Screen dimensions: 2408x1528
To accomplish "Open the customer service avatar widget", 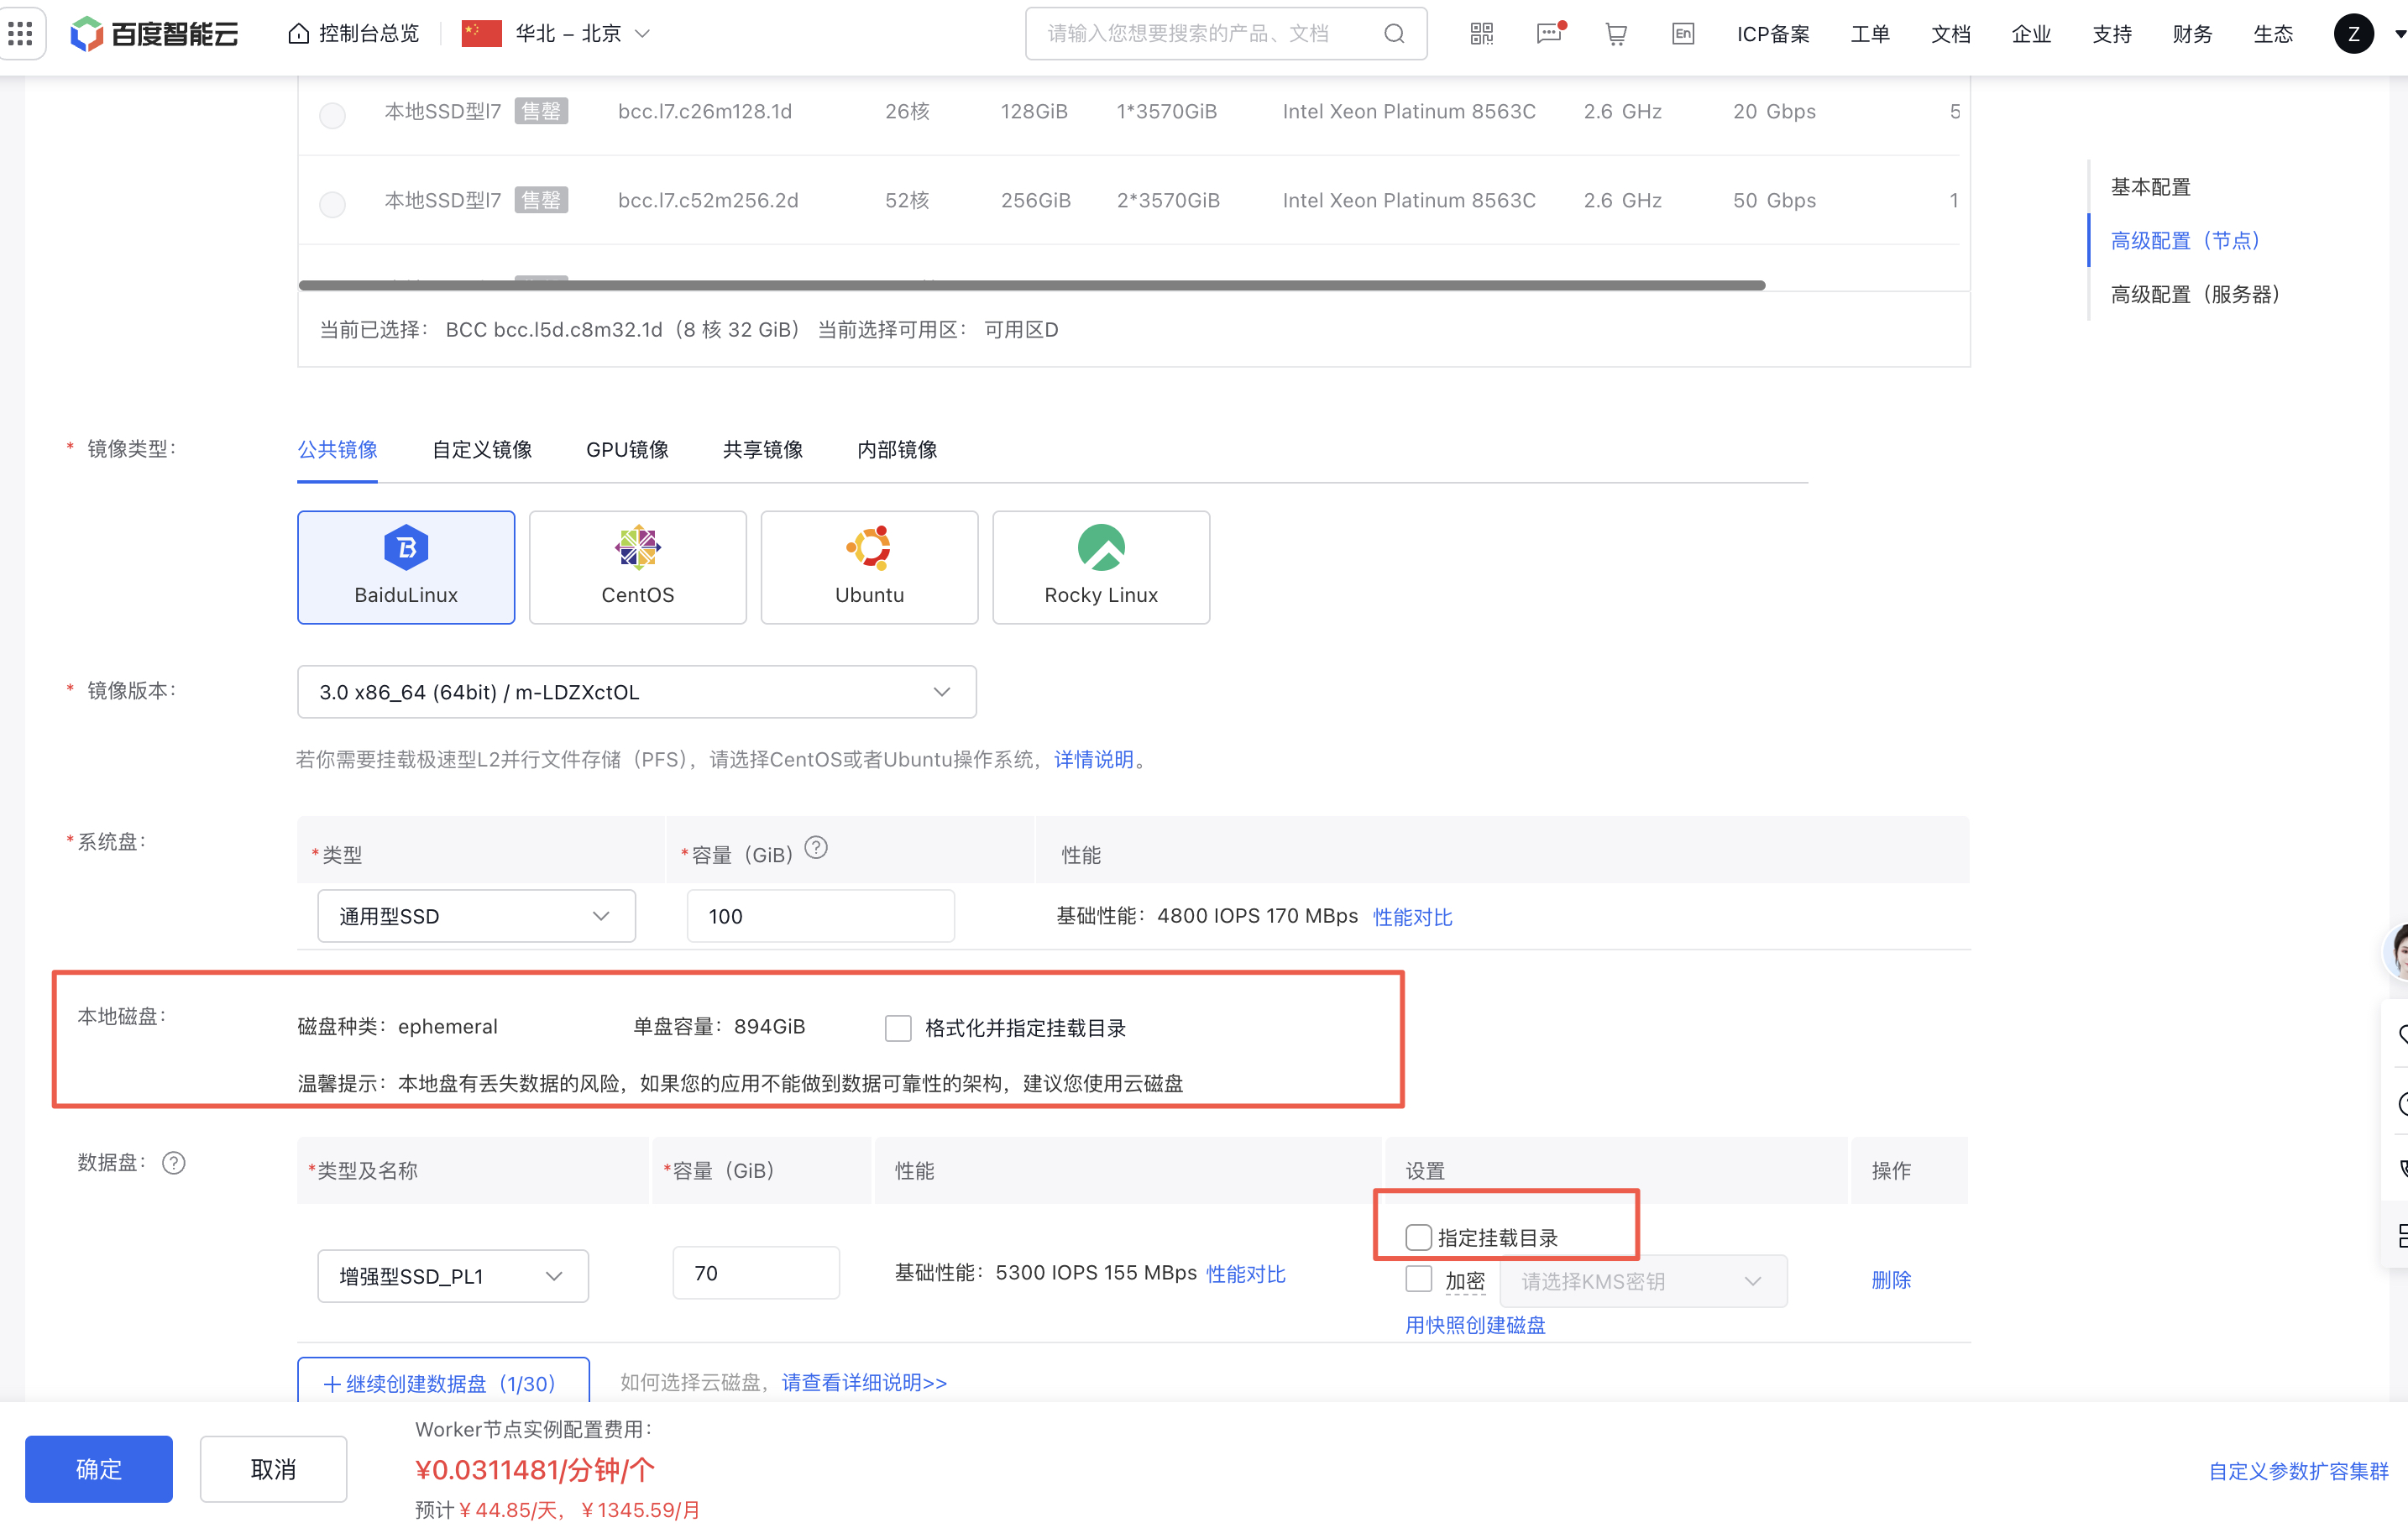I will pyautogui.click(x=2396, y=952).
